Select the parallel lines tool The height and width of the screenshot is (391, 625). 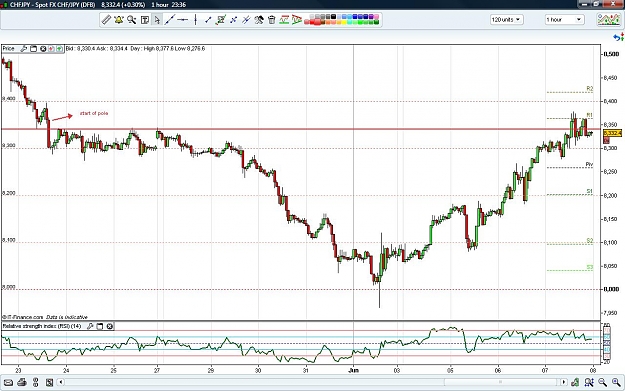click(x=246, y=20)
